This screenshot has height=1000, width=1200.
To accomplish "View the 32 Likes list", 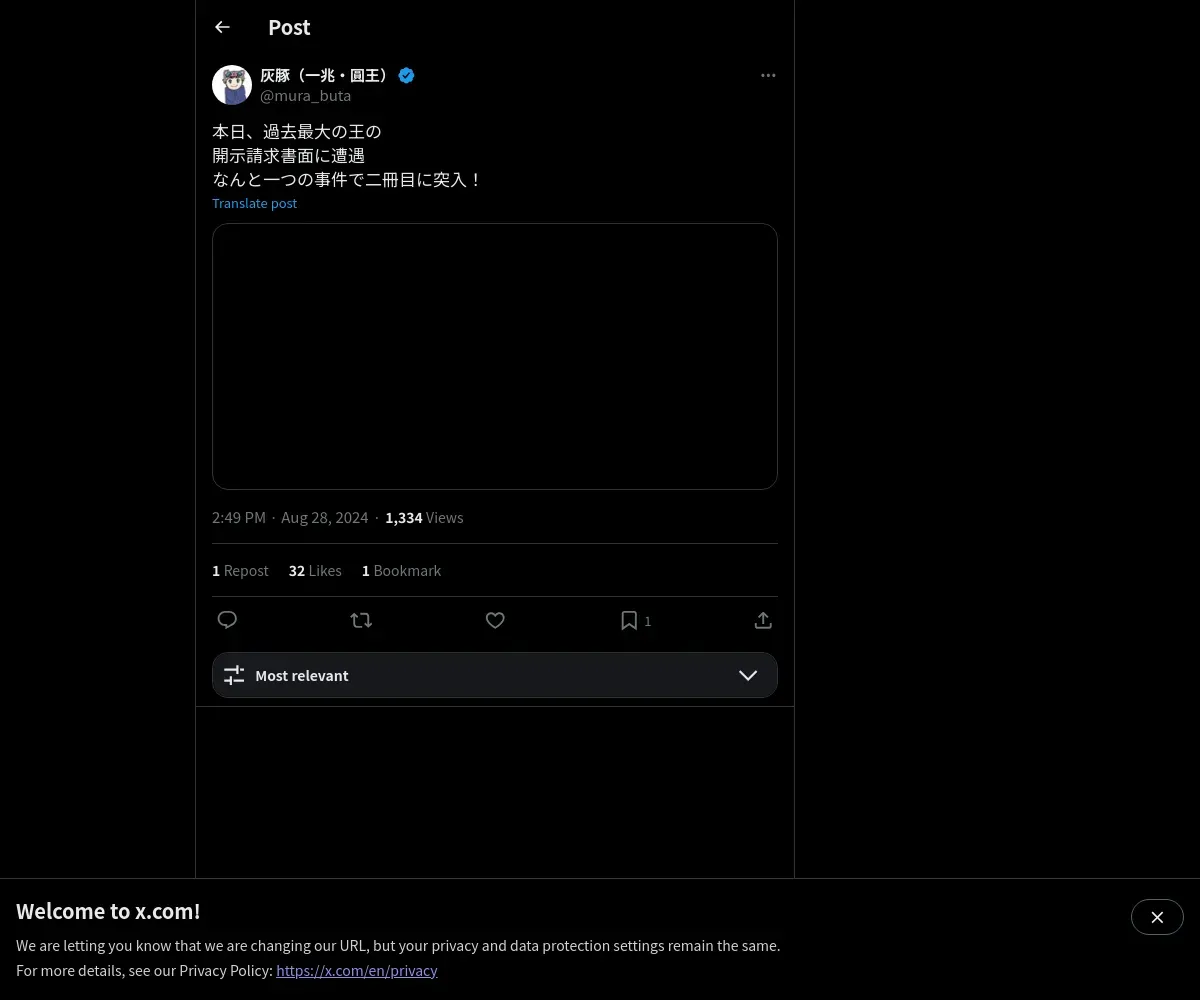I will (x=315, y=571).
